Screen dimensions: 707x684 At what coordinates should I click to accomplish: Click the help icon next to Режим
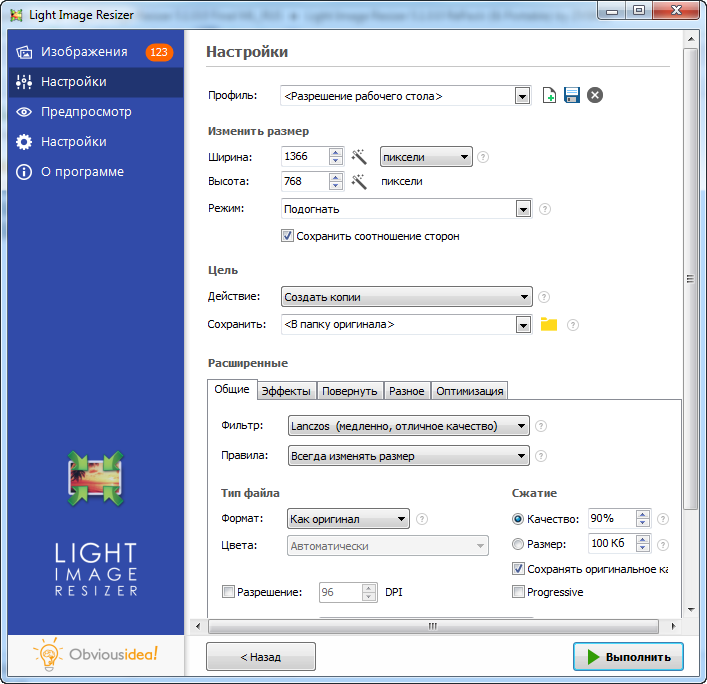[x=545, y=210]
